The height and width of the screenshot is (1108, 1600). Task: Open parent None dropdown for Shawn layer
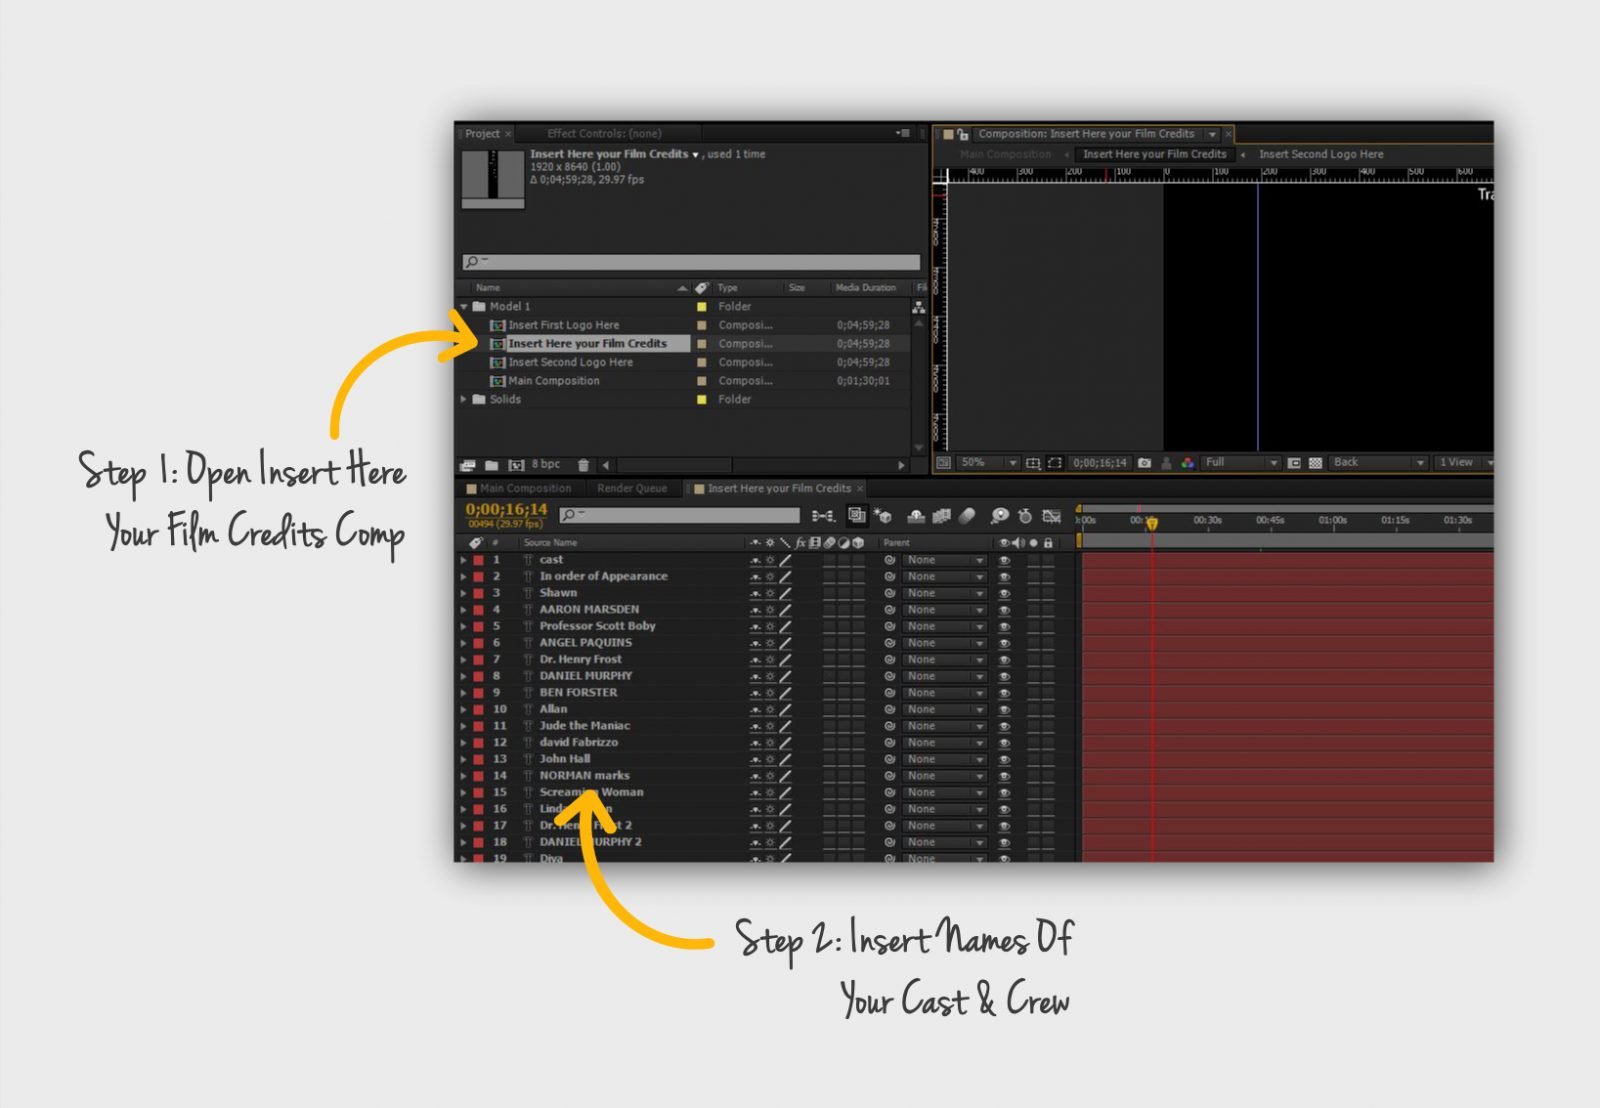[x=944, y=593]
